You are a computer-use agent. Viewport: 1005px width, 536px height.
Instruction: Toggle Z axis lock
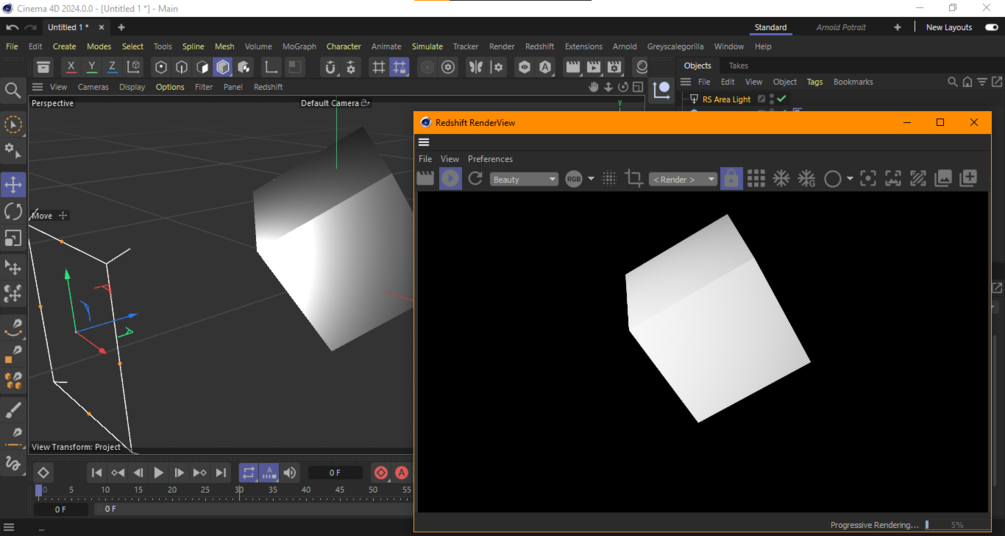tap(112, 67)
